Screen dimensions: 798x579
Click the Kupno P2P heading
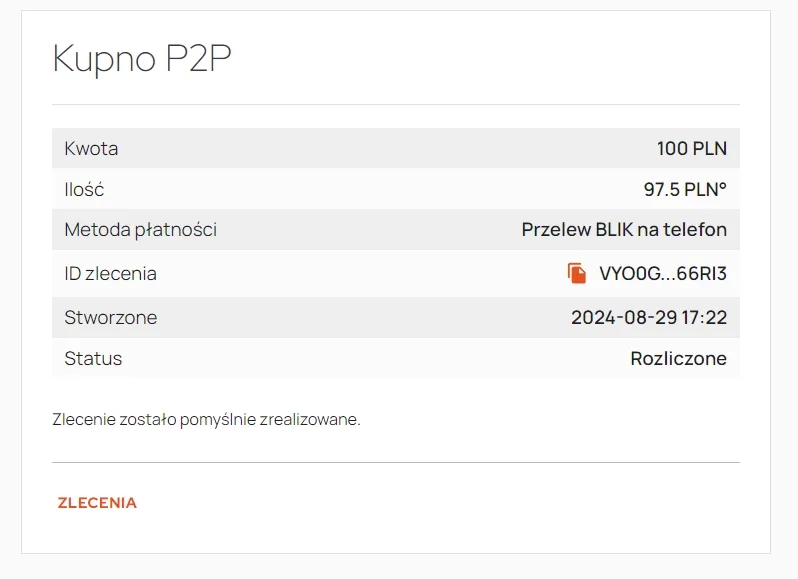(x=142, y=59)
